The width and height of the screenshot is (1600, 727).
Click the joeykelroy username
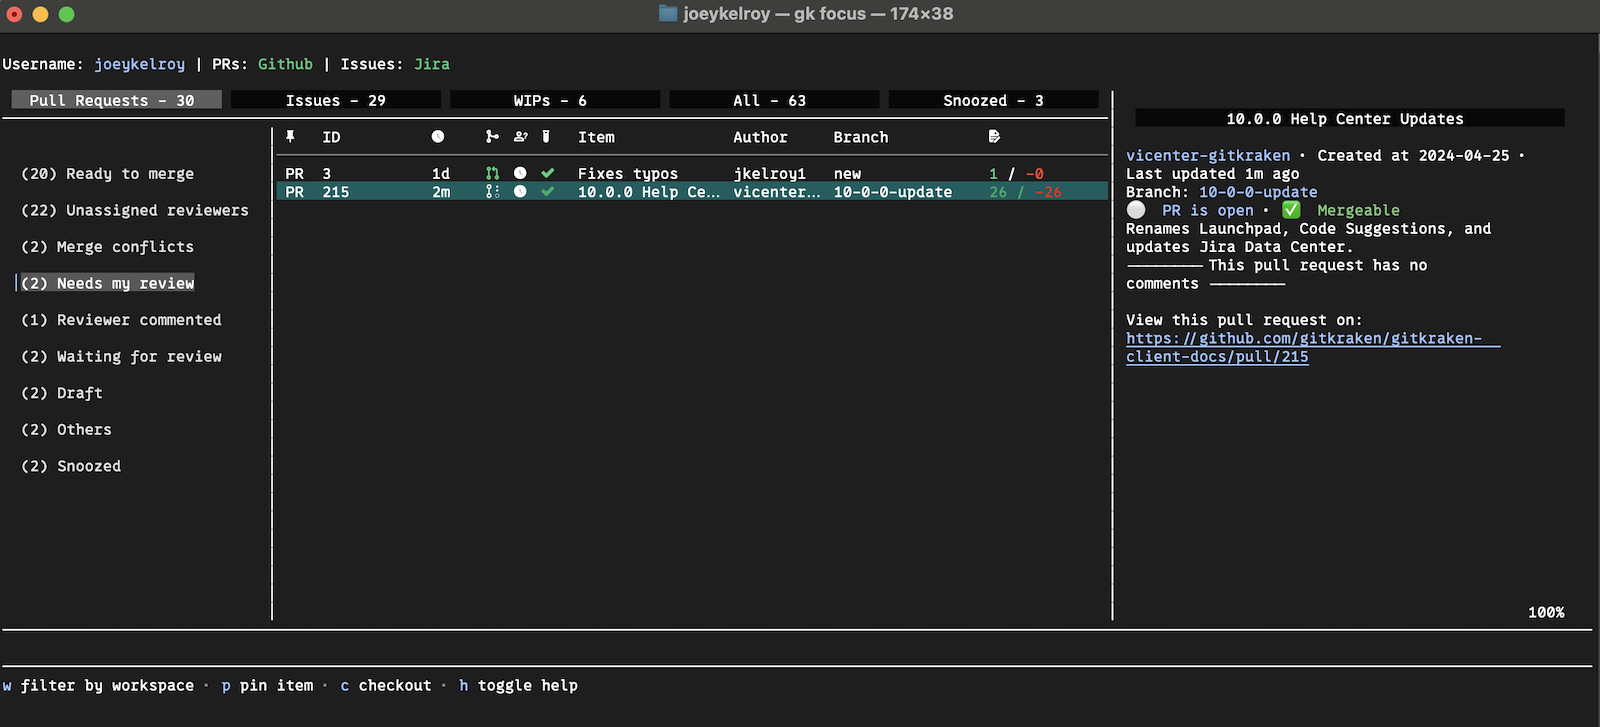[140, 64]
